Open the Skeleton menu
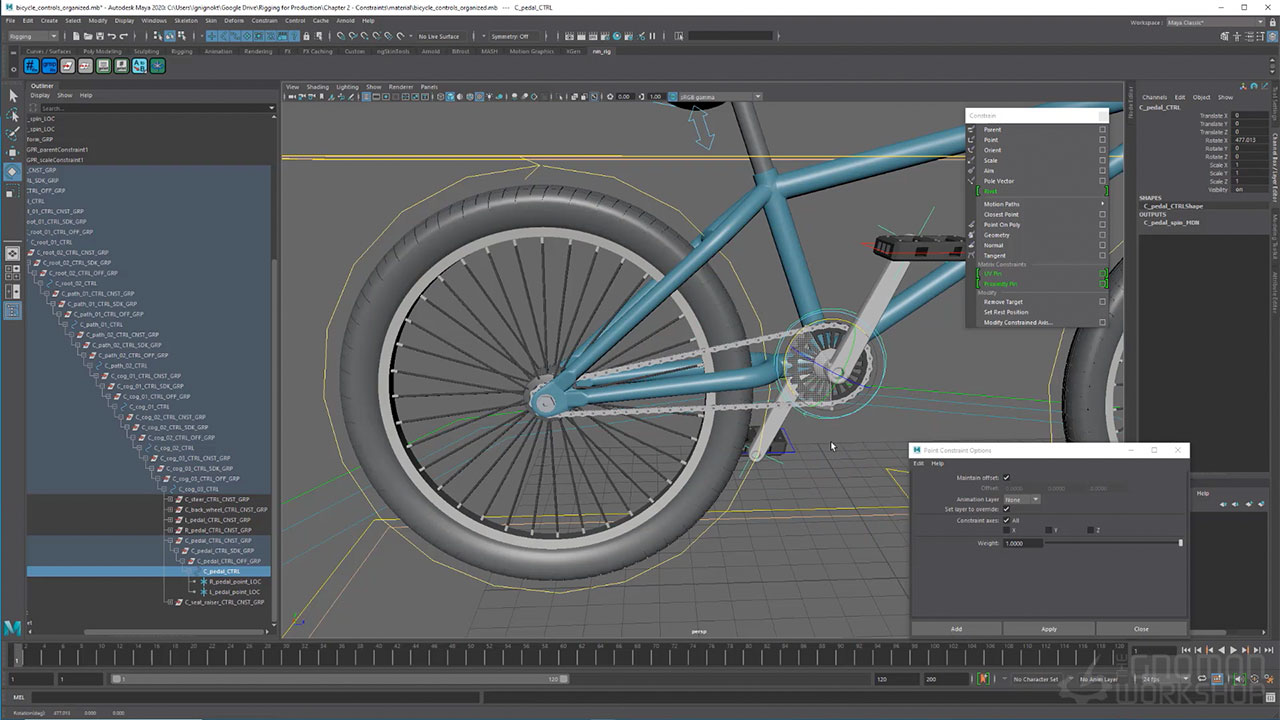Screen dimensions: 1280x720 (x=186, y=20)
